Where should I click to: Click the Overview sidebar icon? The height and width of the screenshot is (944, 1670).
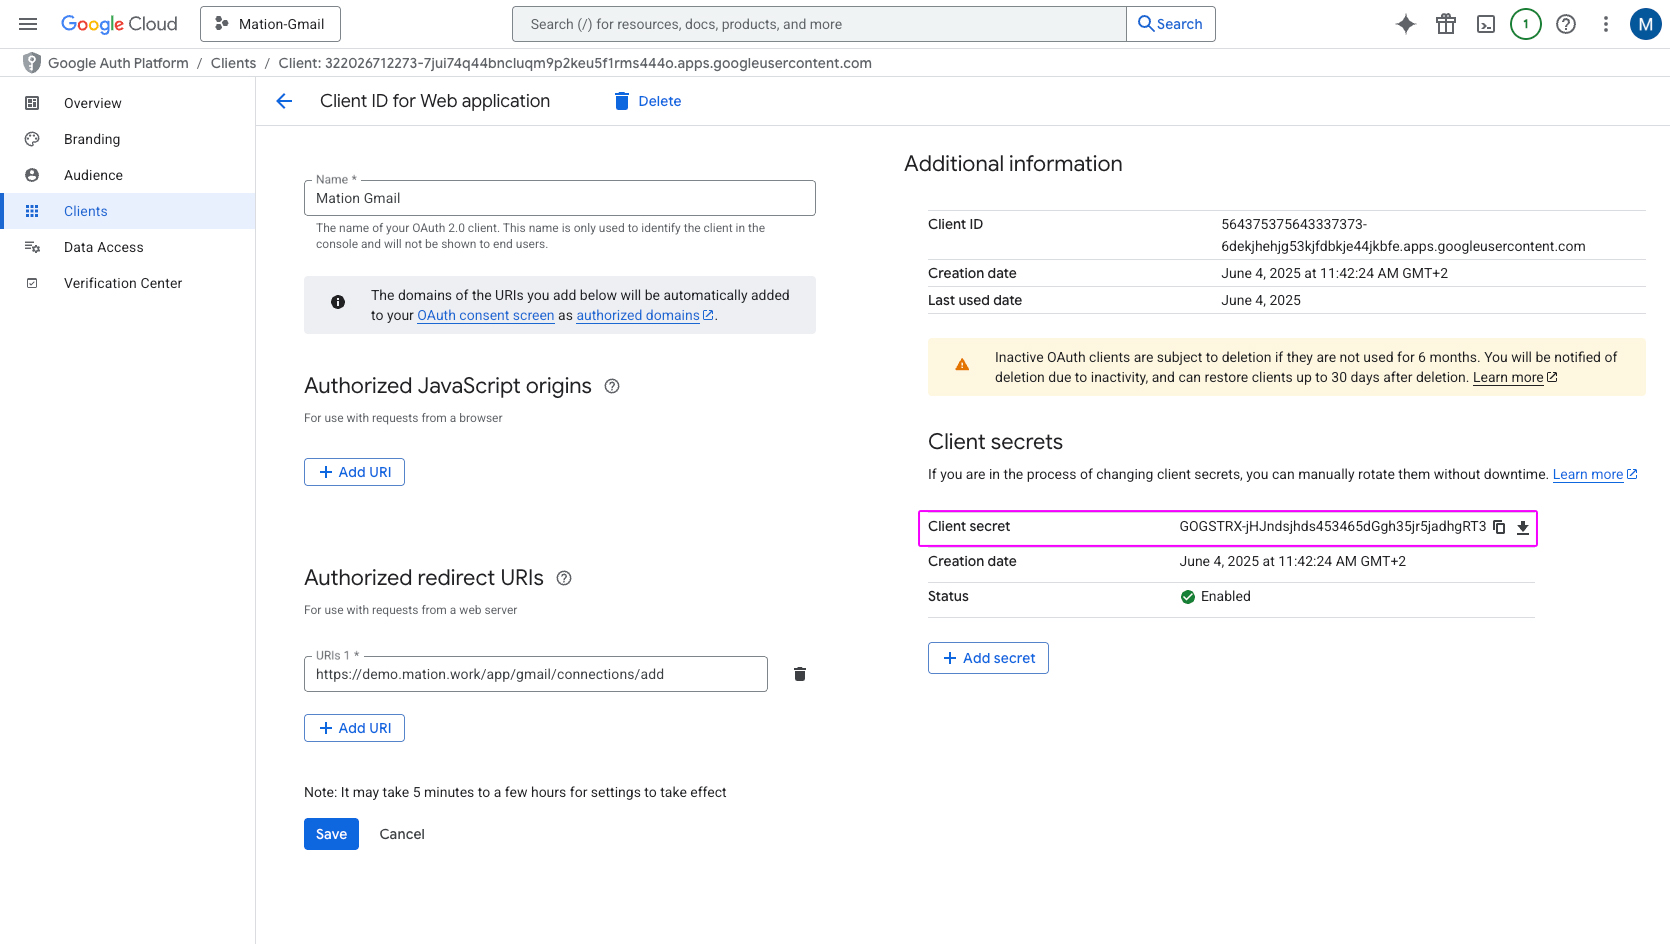(x=32, y=103)
